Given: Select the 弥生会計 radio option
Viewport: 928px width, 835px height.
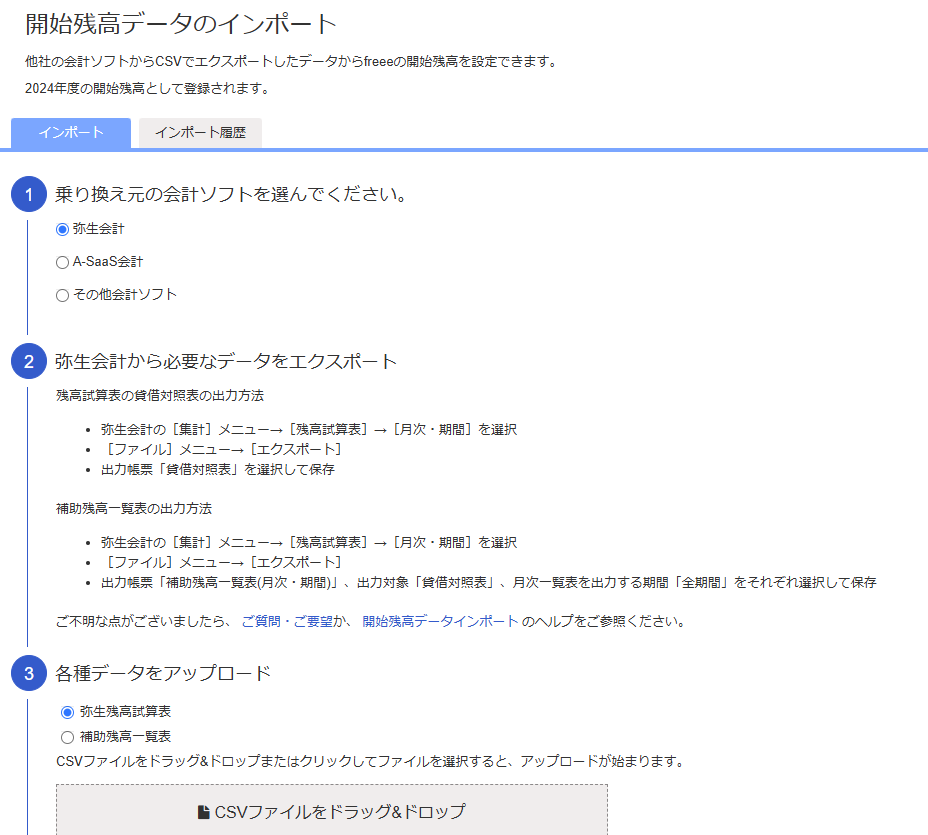Looking at the screenshot, I should point(62,229).
